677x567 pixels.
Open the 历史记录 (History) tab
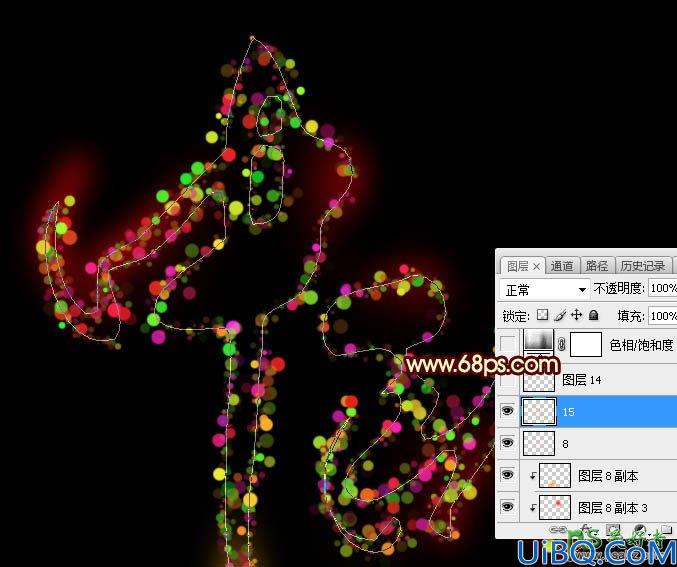point(642,266)
